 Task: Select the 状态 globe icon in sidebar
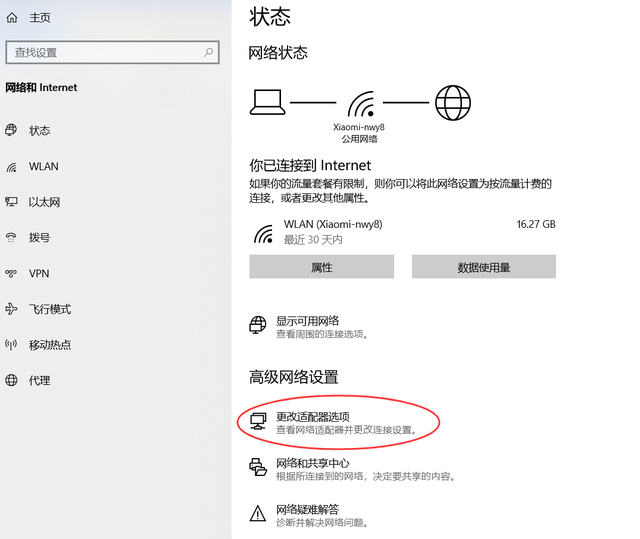point(11,130)
